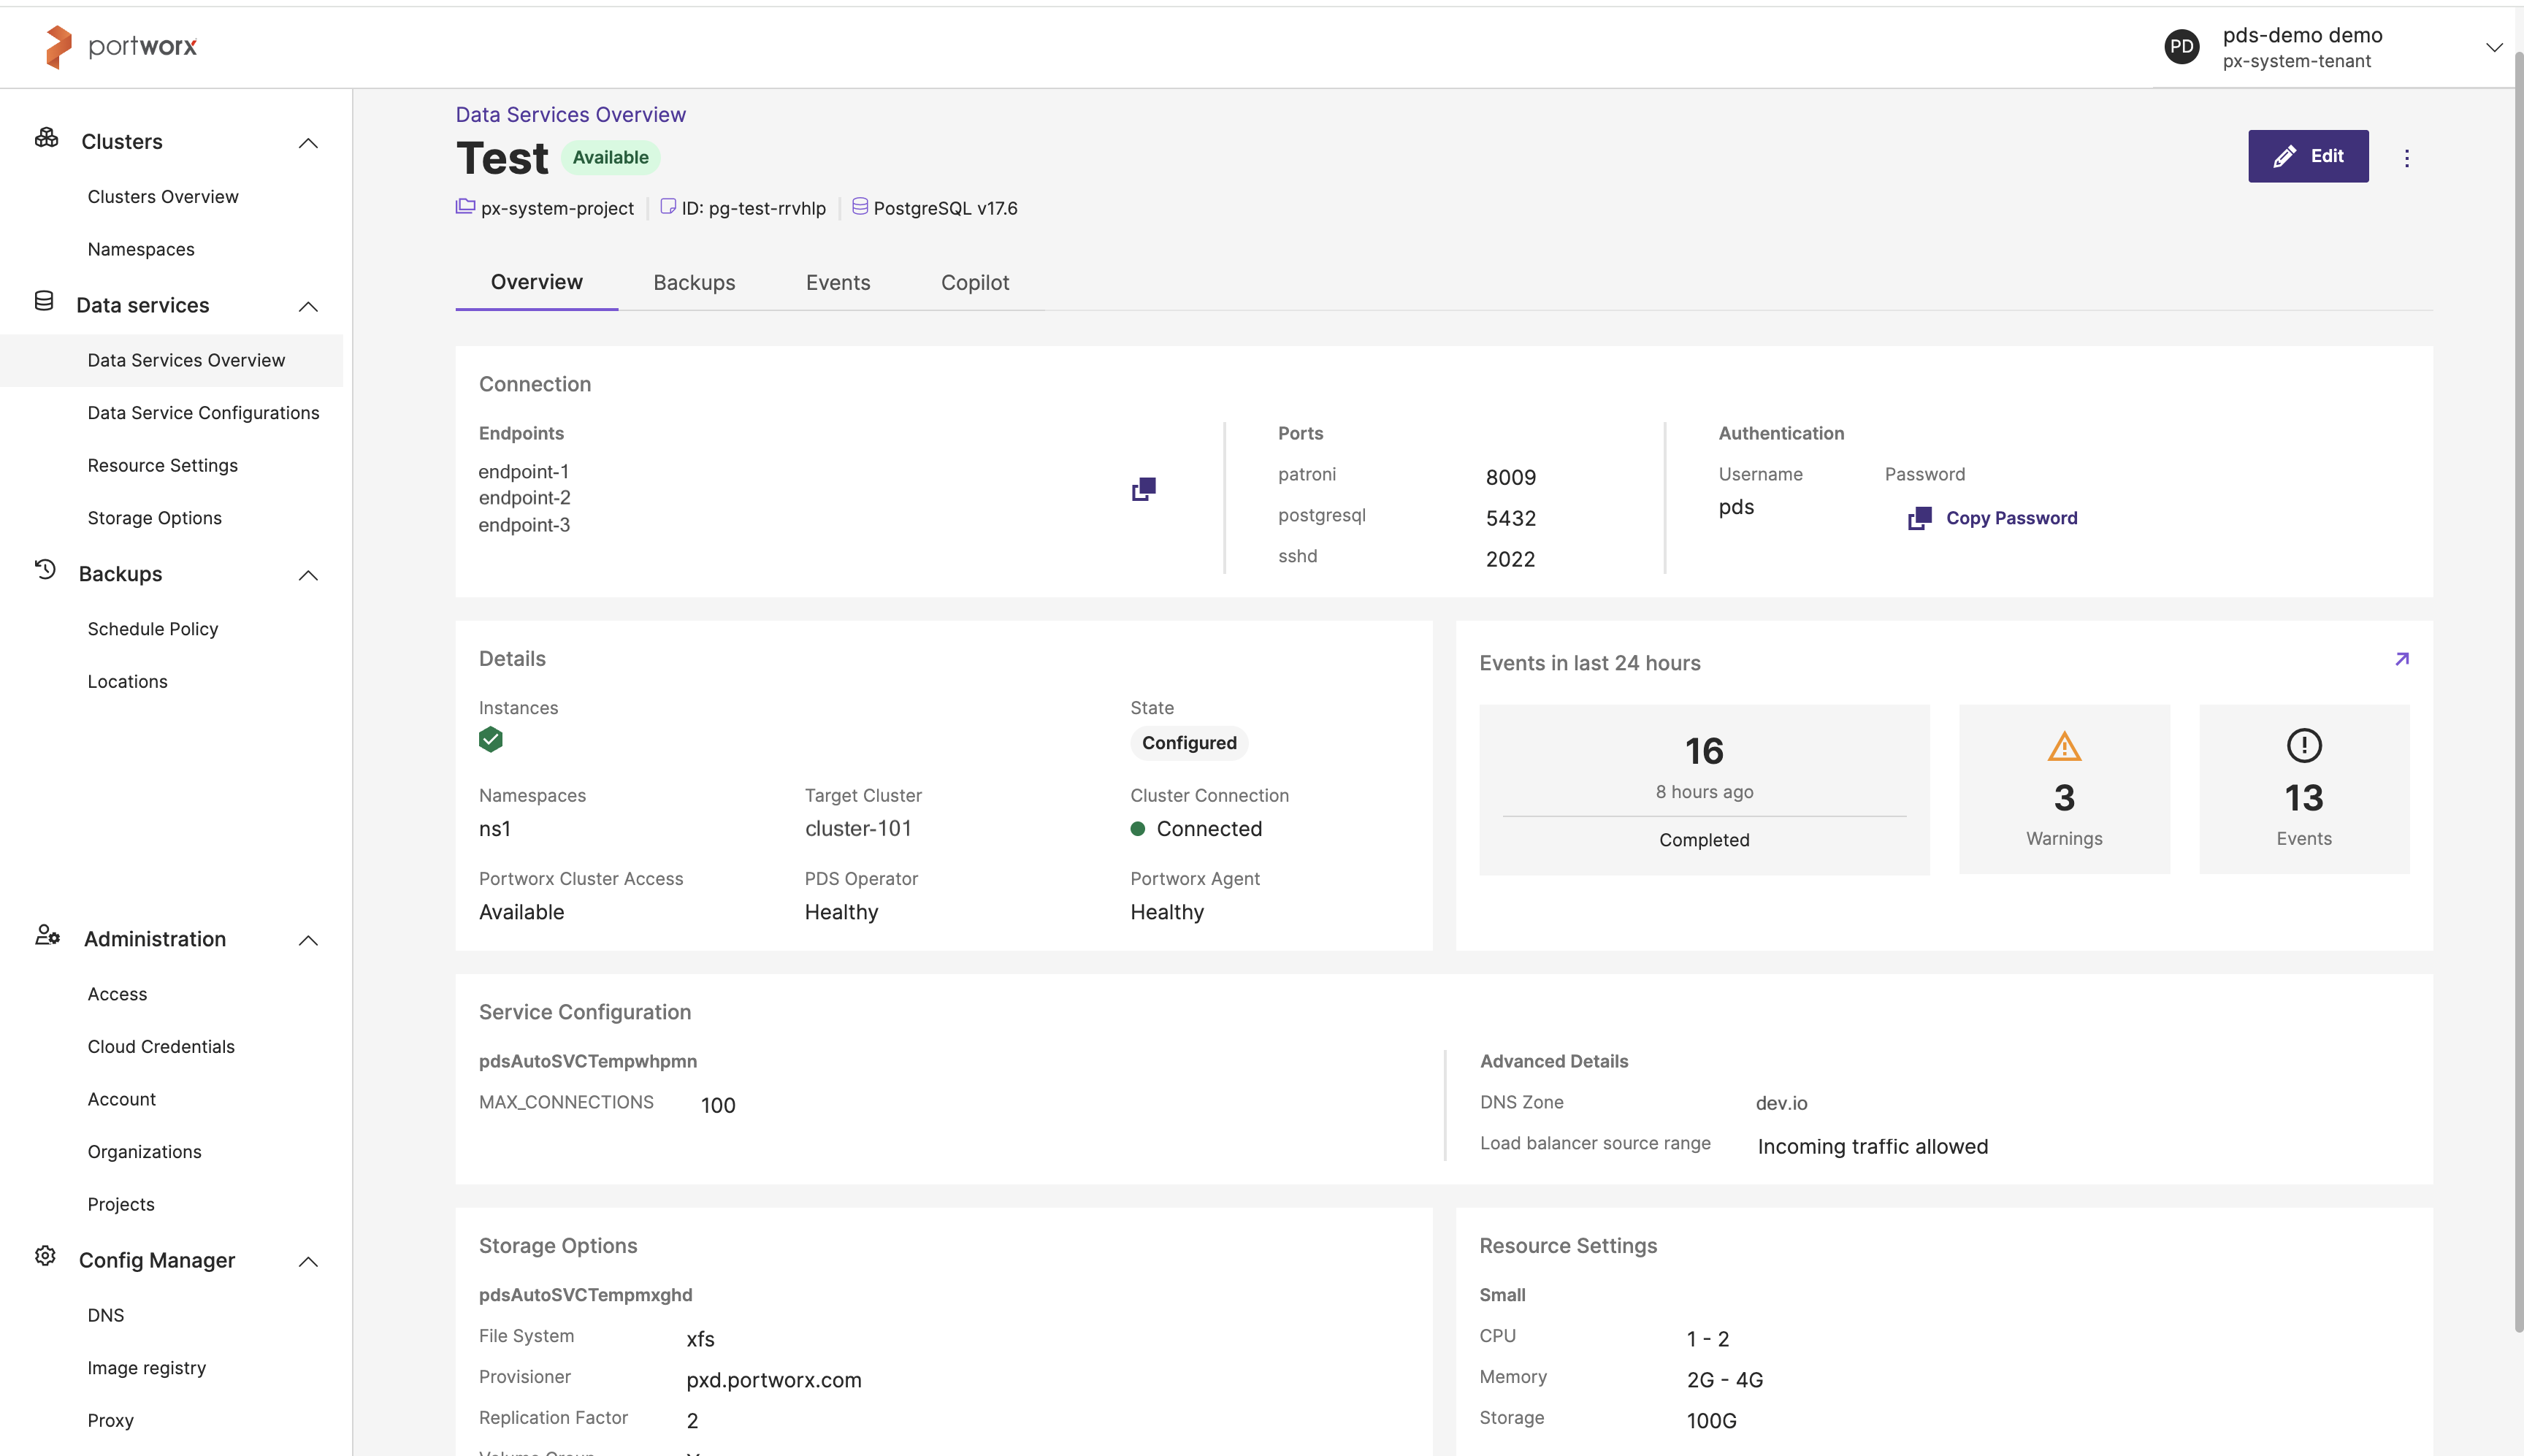Click the Copy Password icon
This screenshot has height=1456, width=2524.
point(1919,518)
